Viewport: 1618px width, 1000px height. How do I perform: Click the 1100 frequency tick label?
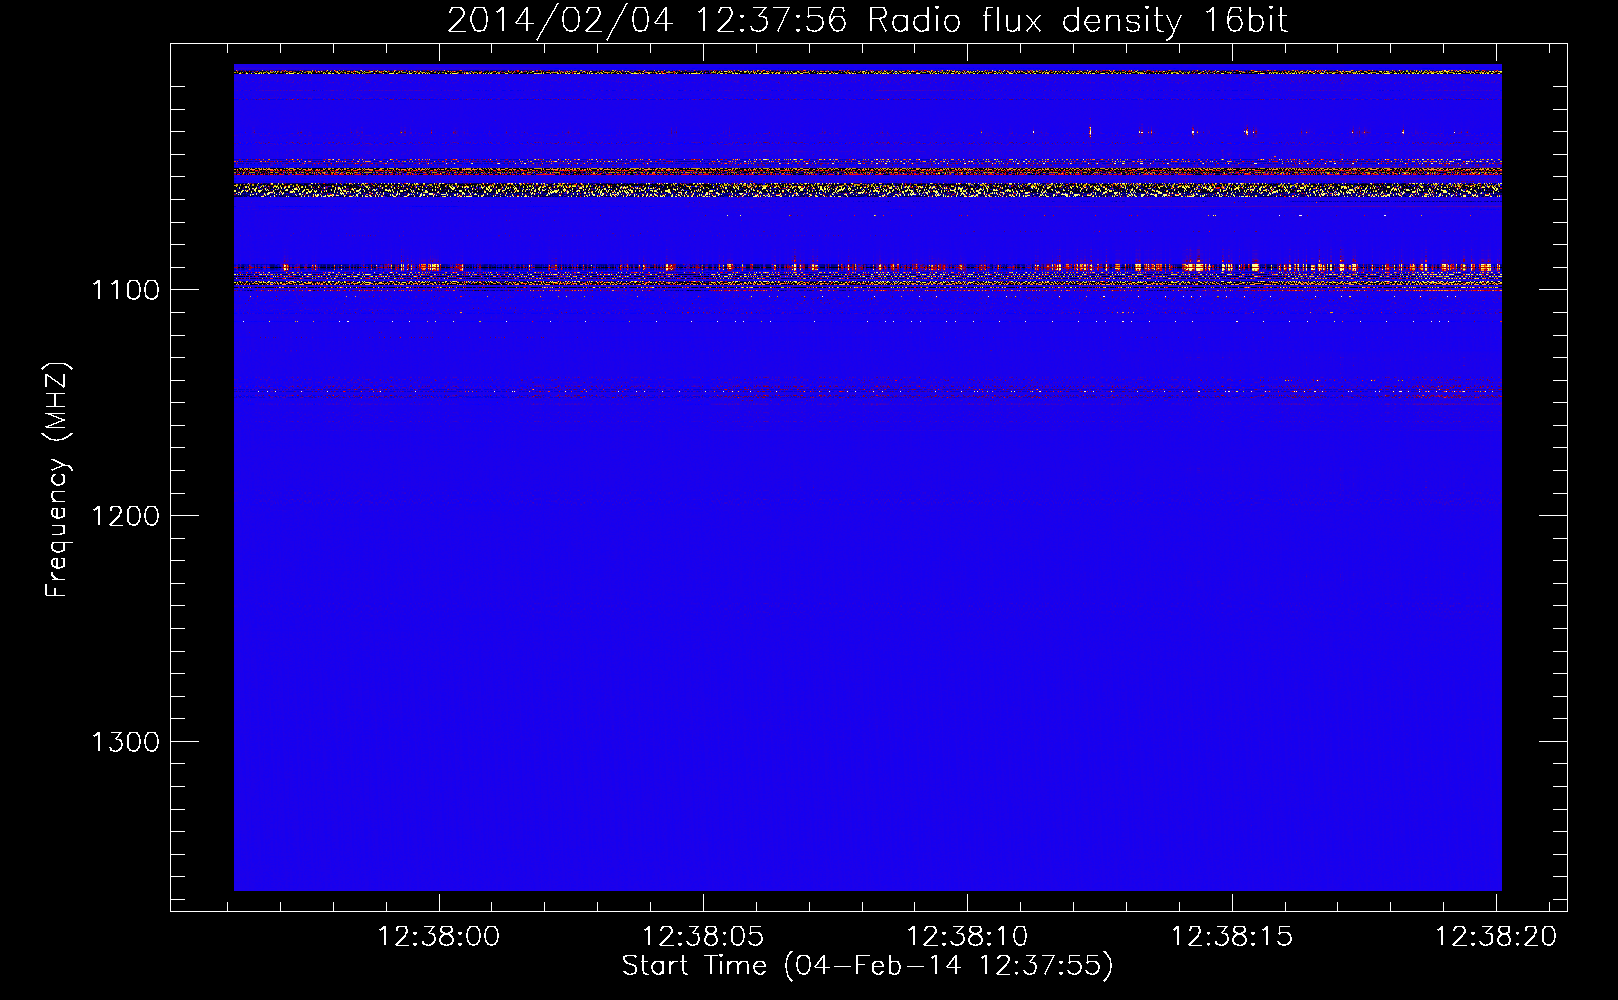pyautogui.click(x=126, y=290)
